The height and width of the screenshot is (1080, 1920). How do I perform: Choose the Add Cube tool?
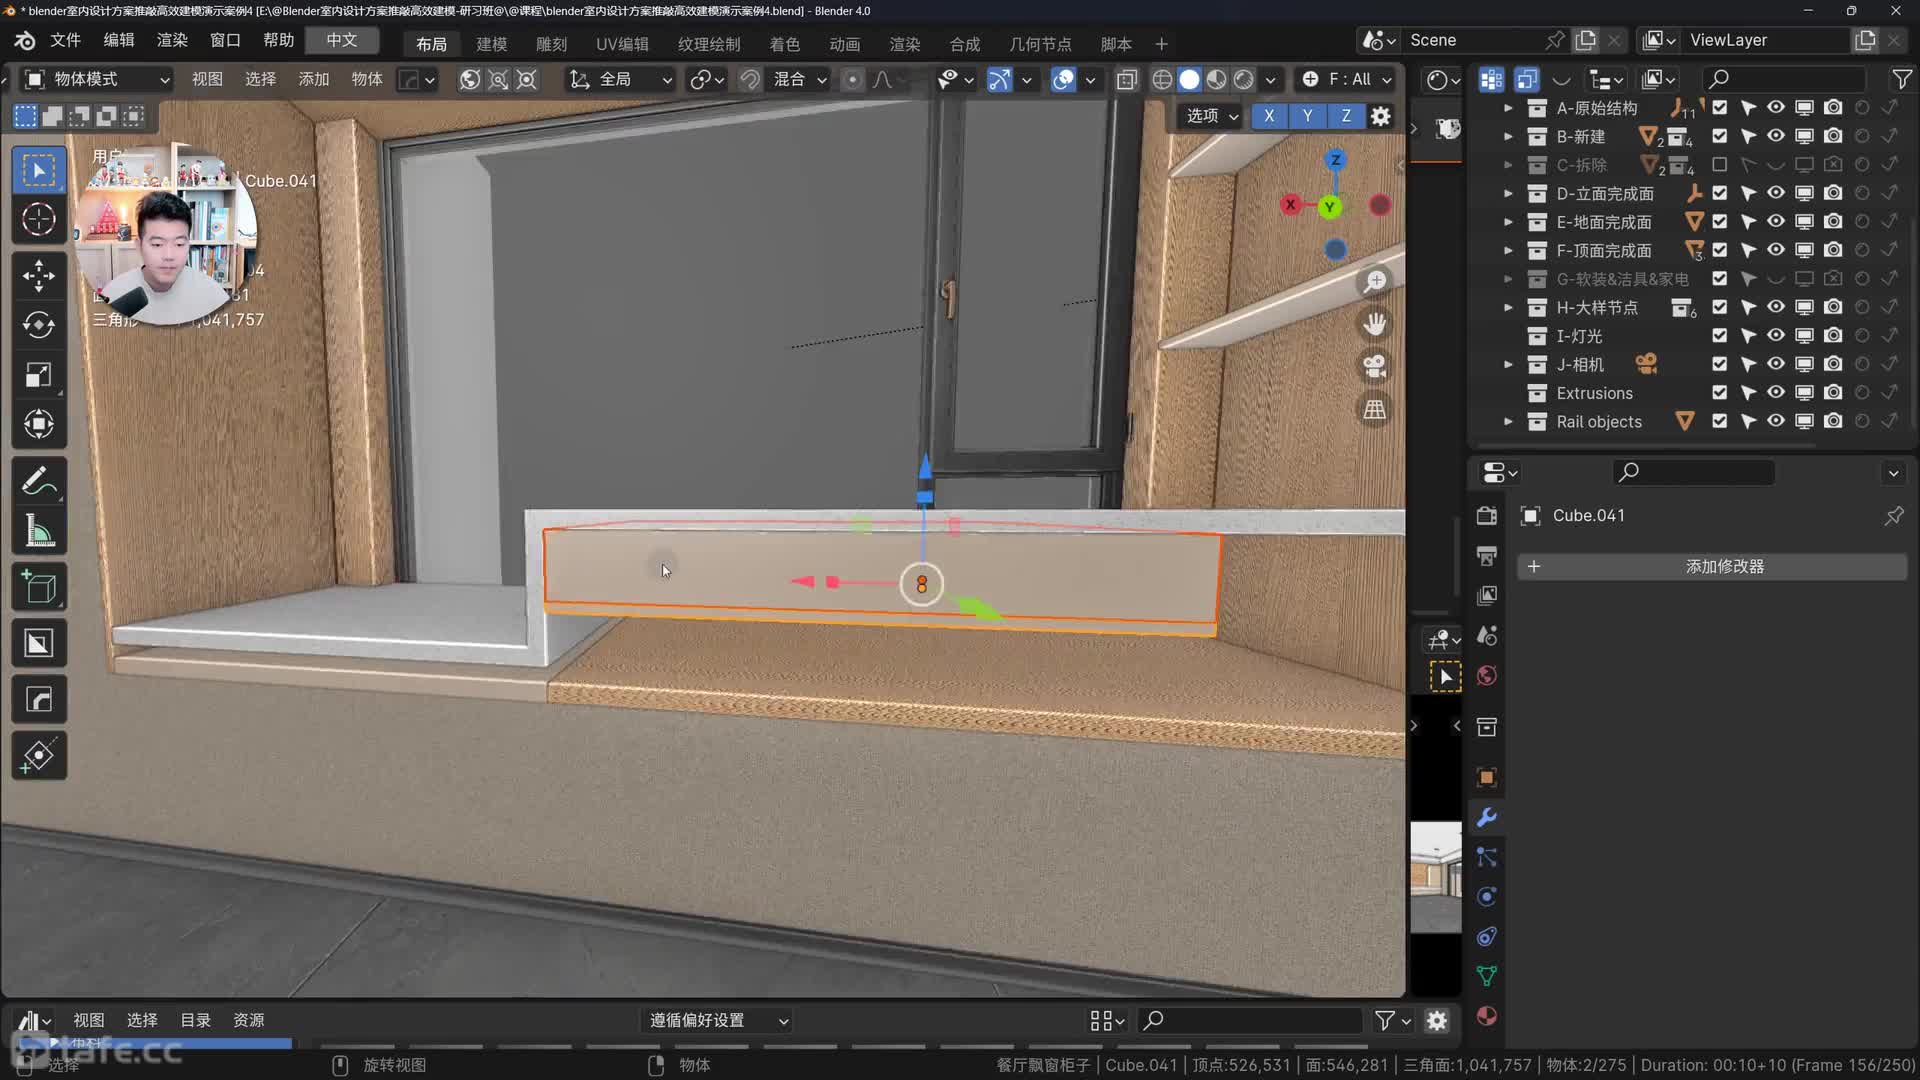[x=39, y=588]
